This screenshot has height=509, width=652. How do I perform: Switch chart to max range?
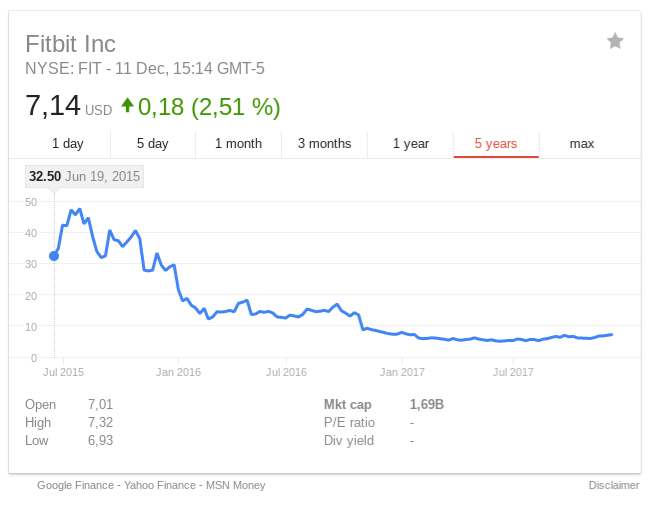coord(582,144)
